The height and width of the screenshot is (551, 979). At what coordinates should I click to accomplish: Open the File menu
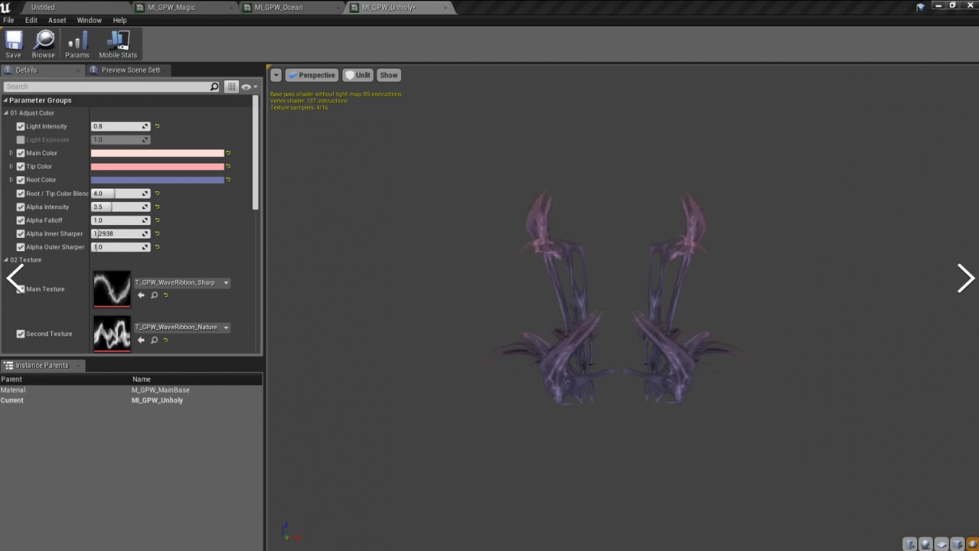click(x=9, y=20)
